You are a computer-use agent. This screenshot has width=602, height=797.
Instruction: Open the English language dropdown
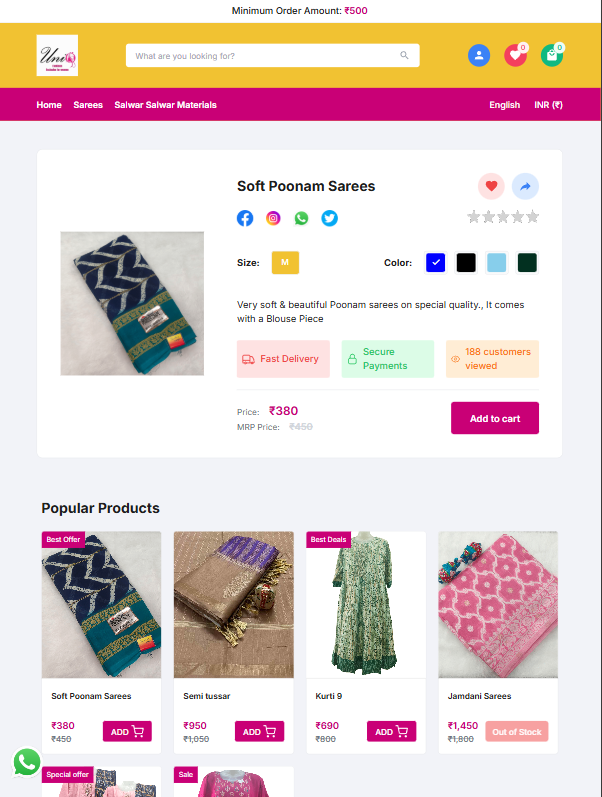(504, 105)
